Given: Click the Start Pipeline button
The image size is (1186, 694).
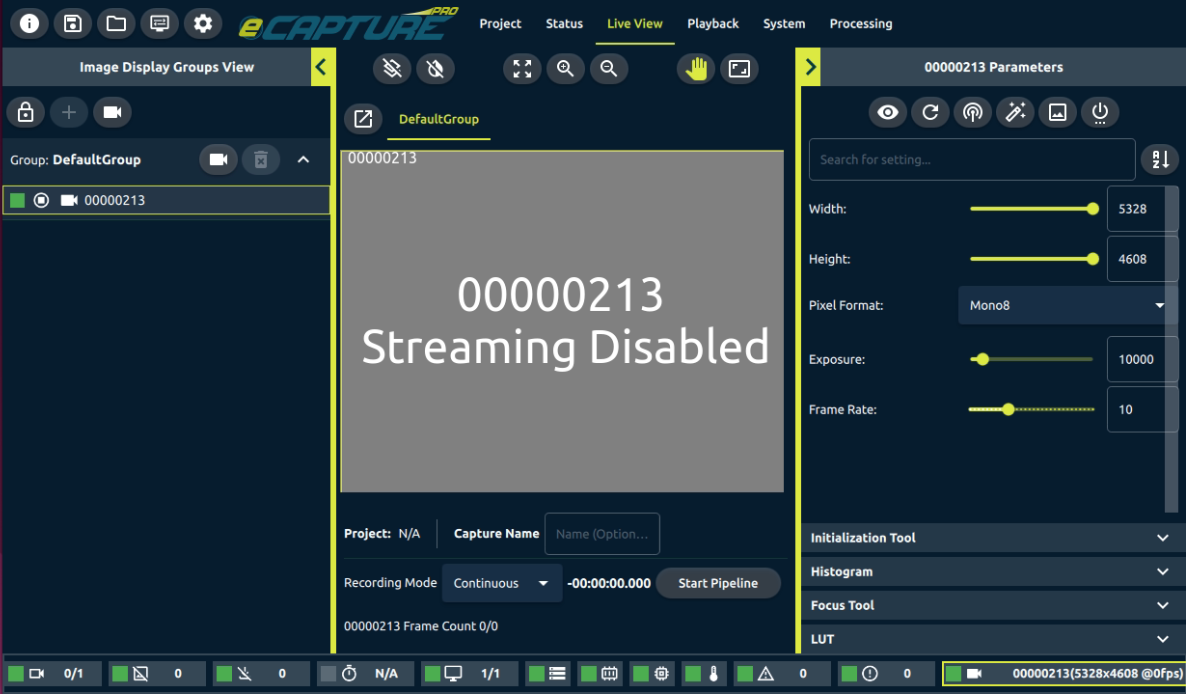Looking at the screenshot, I should (718, 583).
